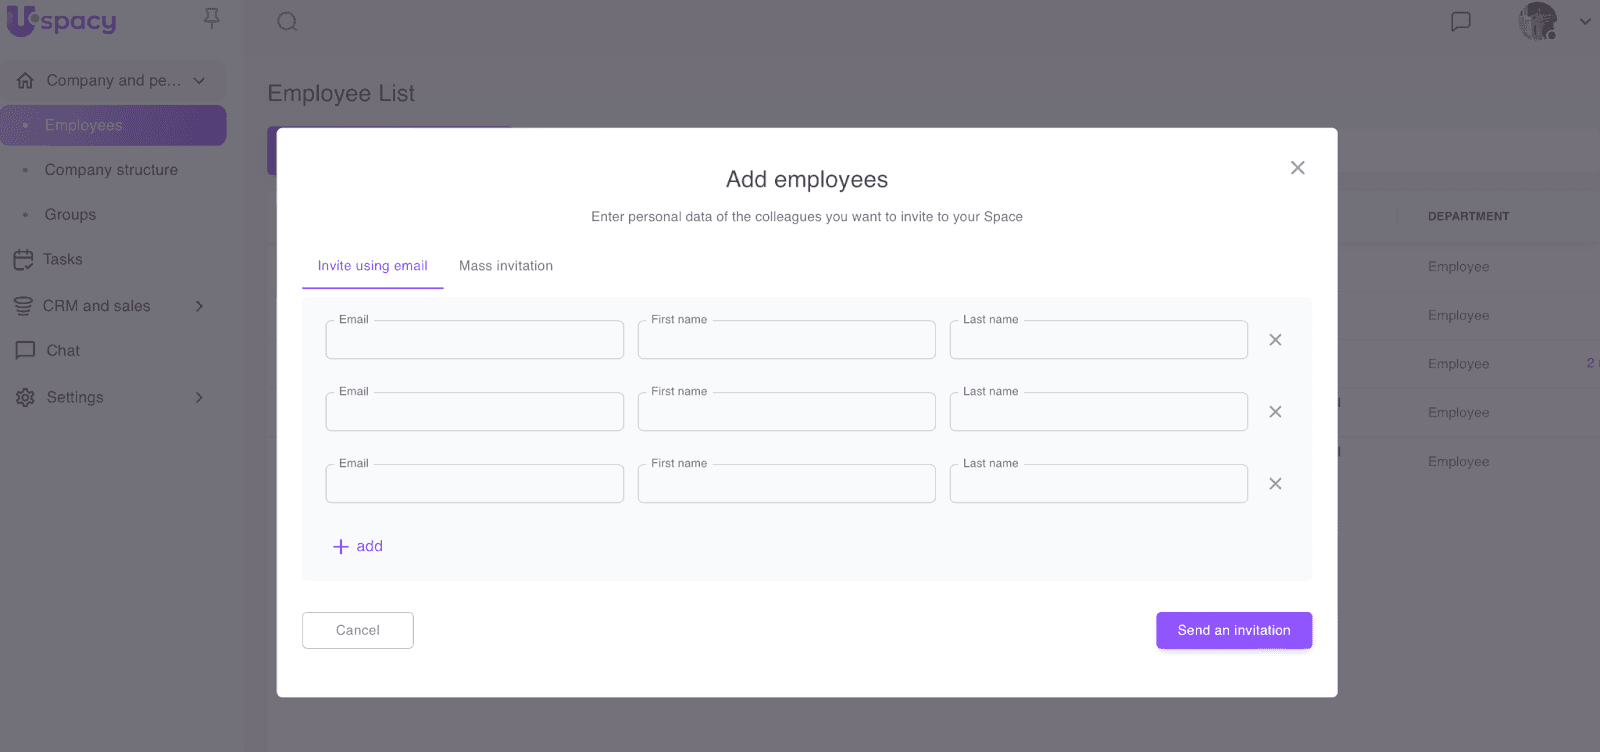Click the DEPARTMENT column header
This screenshot has height=752, width=1600.
coord(1469,216)
